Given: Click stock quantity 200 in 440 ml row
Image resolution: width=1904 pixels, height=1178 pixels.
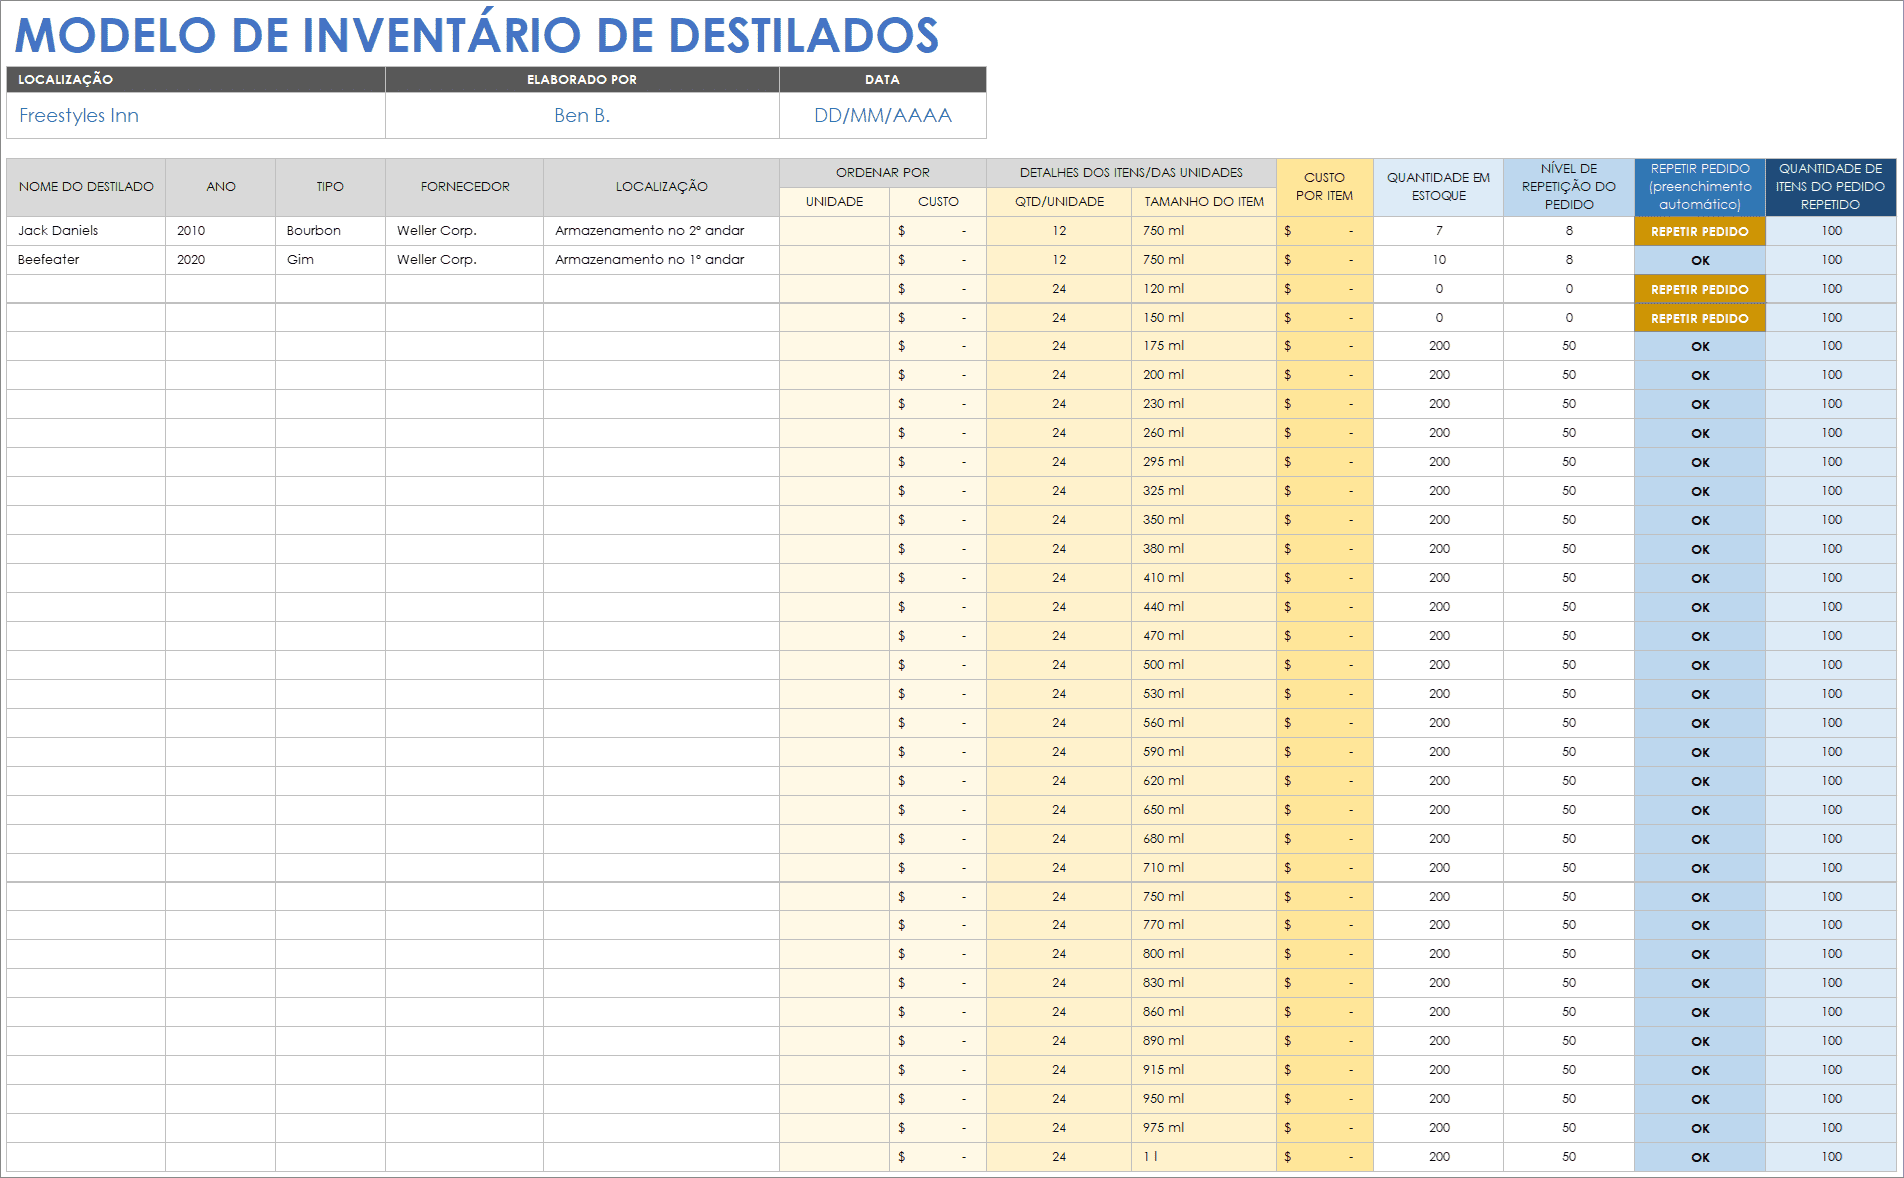Looking at the screenshot, I should (1439, 607).
